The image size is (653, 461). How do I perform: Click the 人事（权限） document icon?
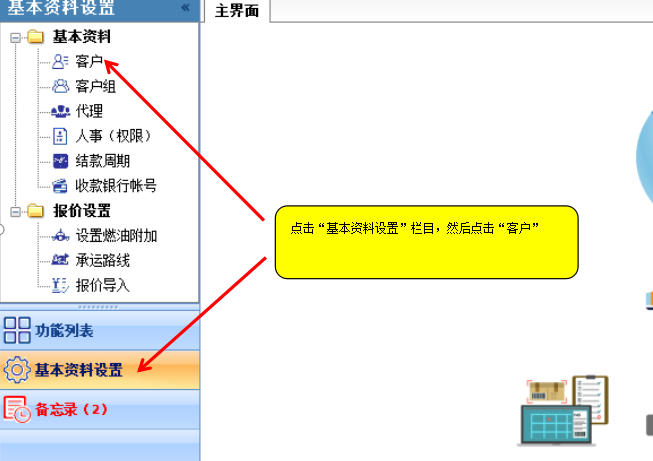coord(61,136)
